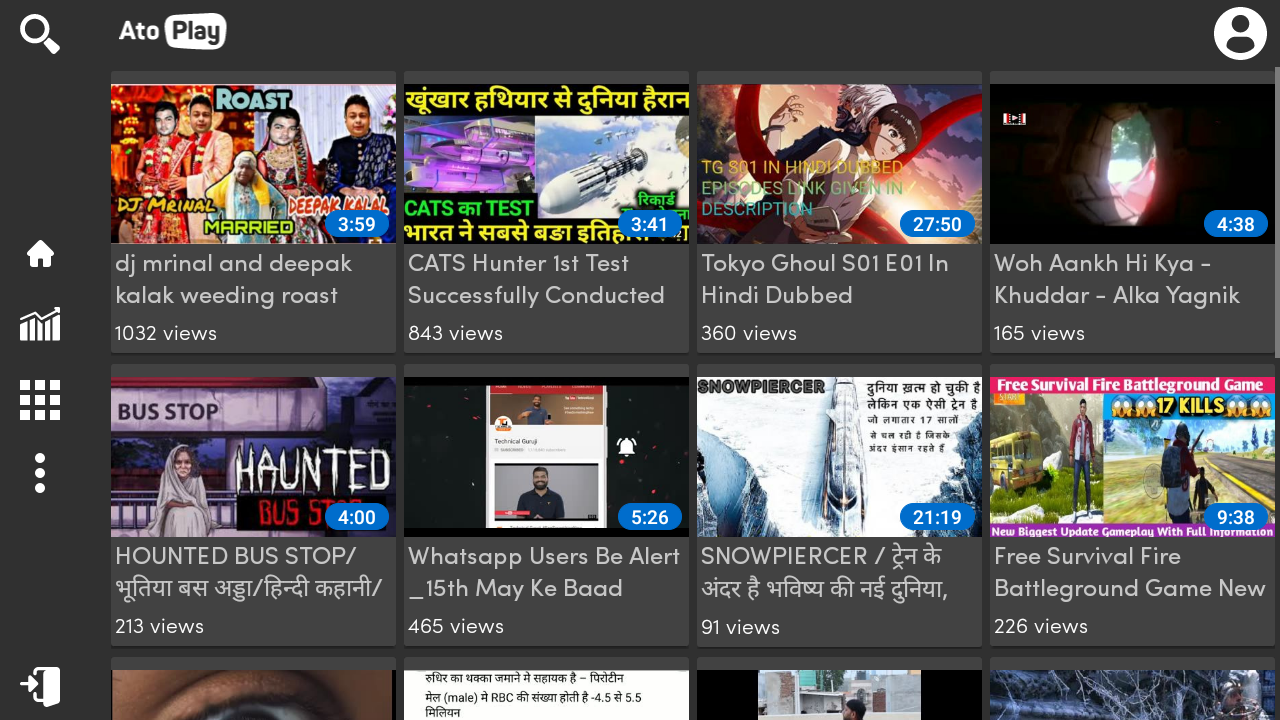Open Tokyo Ghoul S01 E01 thumbnail
1280x720 pixels.
[x=839, y=164]
